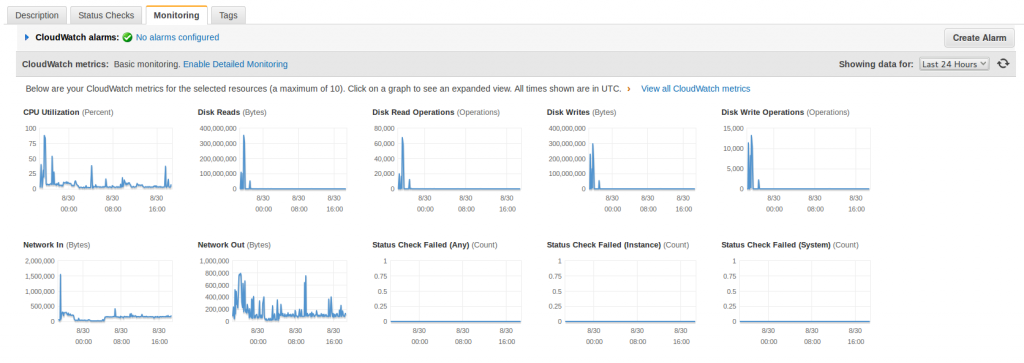Click the orange arrow before View all CloudWatch metrics

click(x=629, y=88)
